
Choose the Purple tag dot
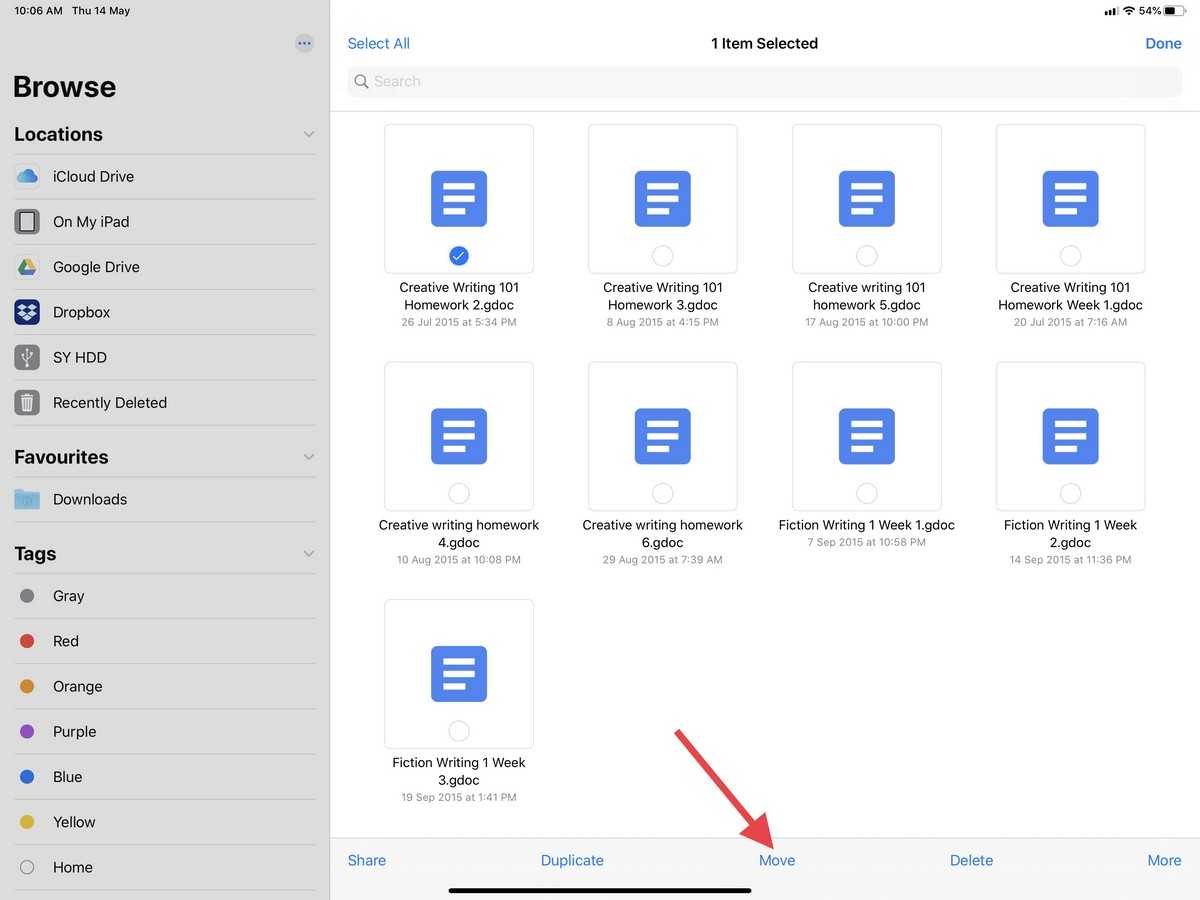(x=27, y=732)
